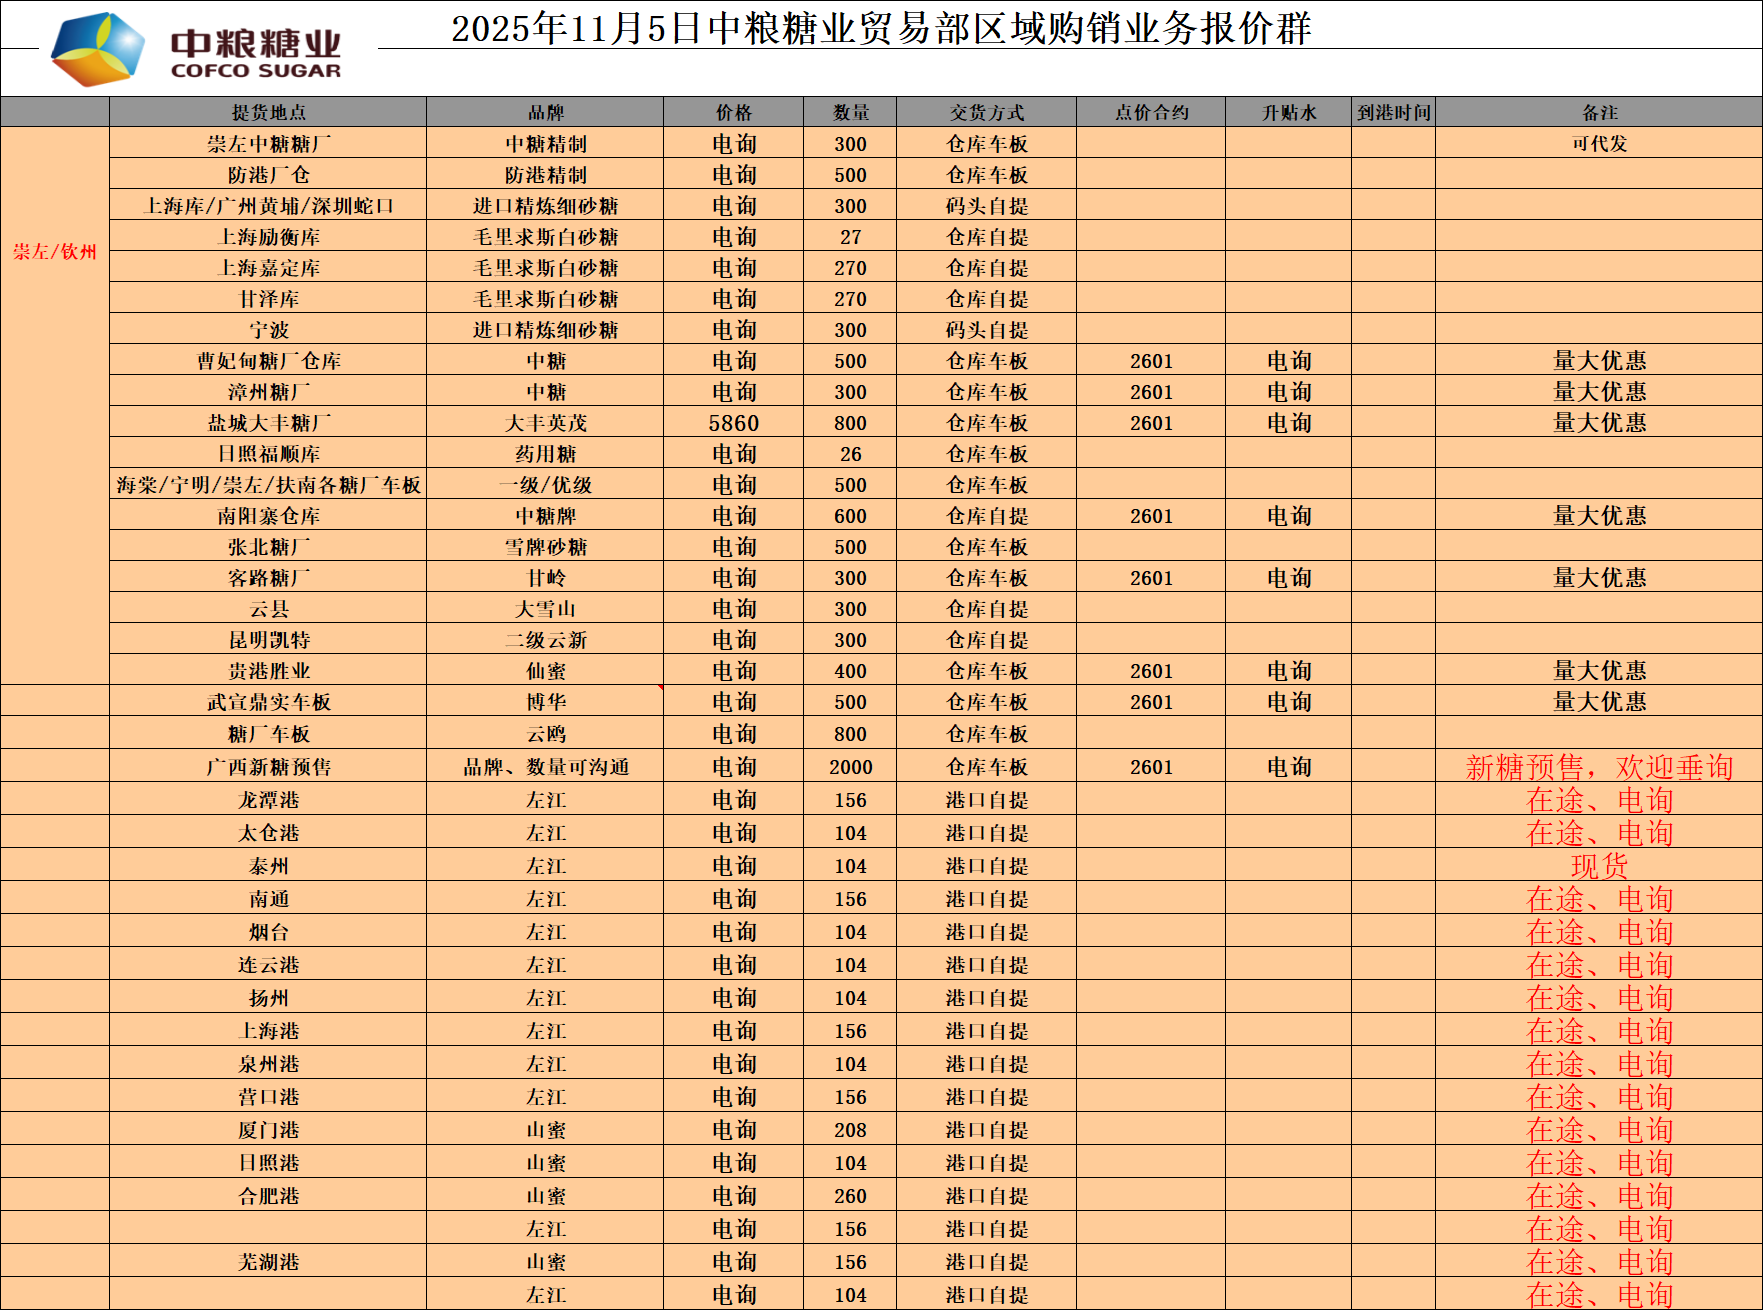
Task: Select the 到港时间 column header
Action: point(1393,112)
